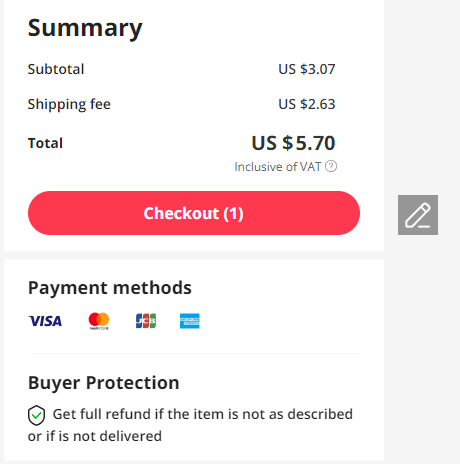The height and width of the screenshot is (464, 460).
Task: Select the Mastercard payment logo
Action: click(99, 321)
